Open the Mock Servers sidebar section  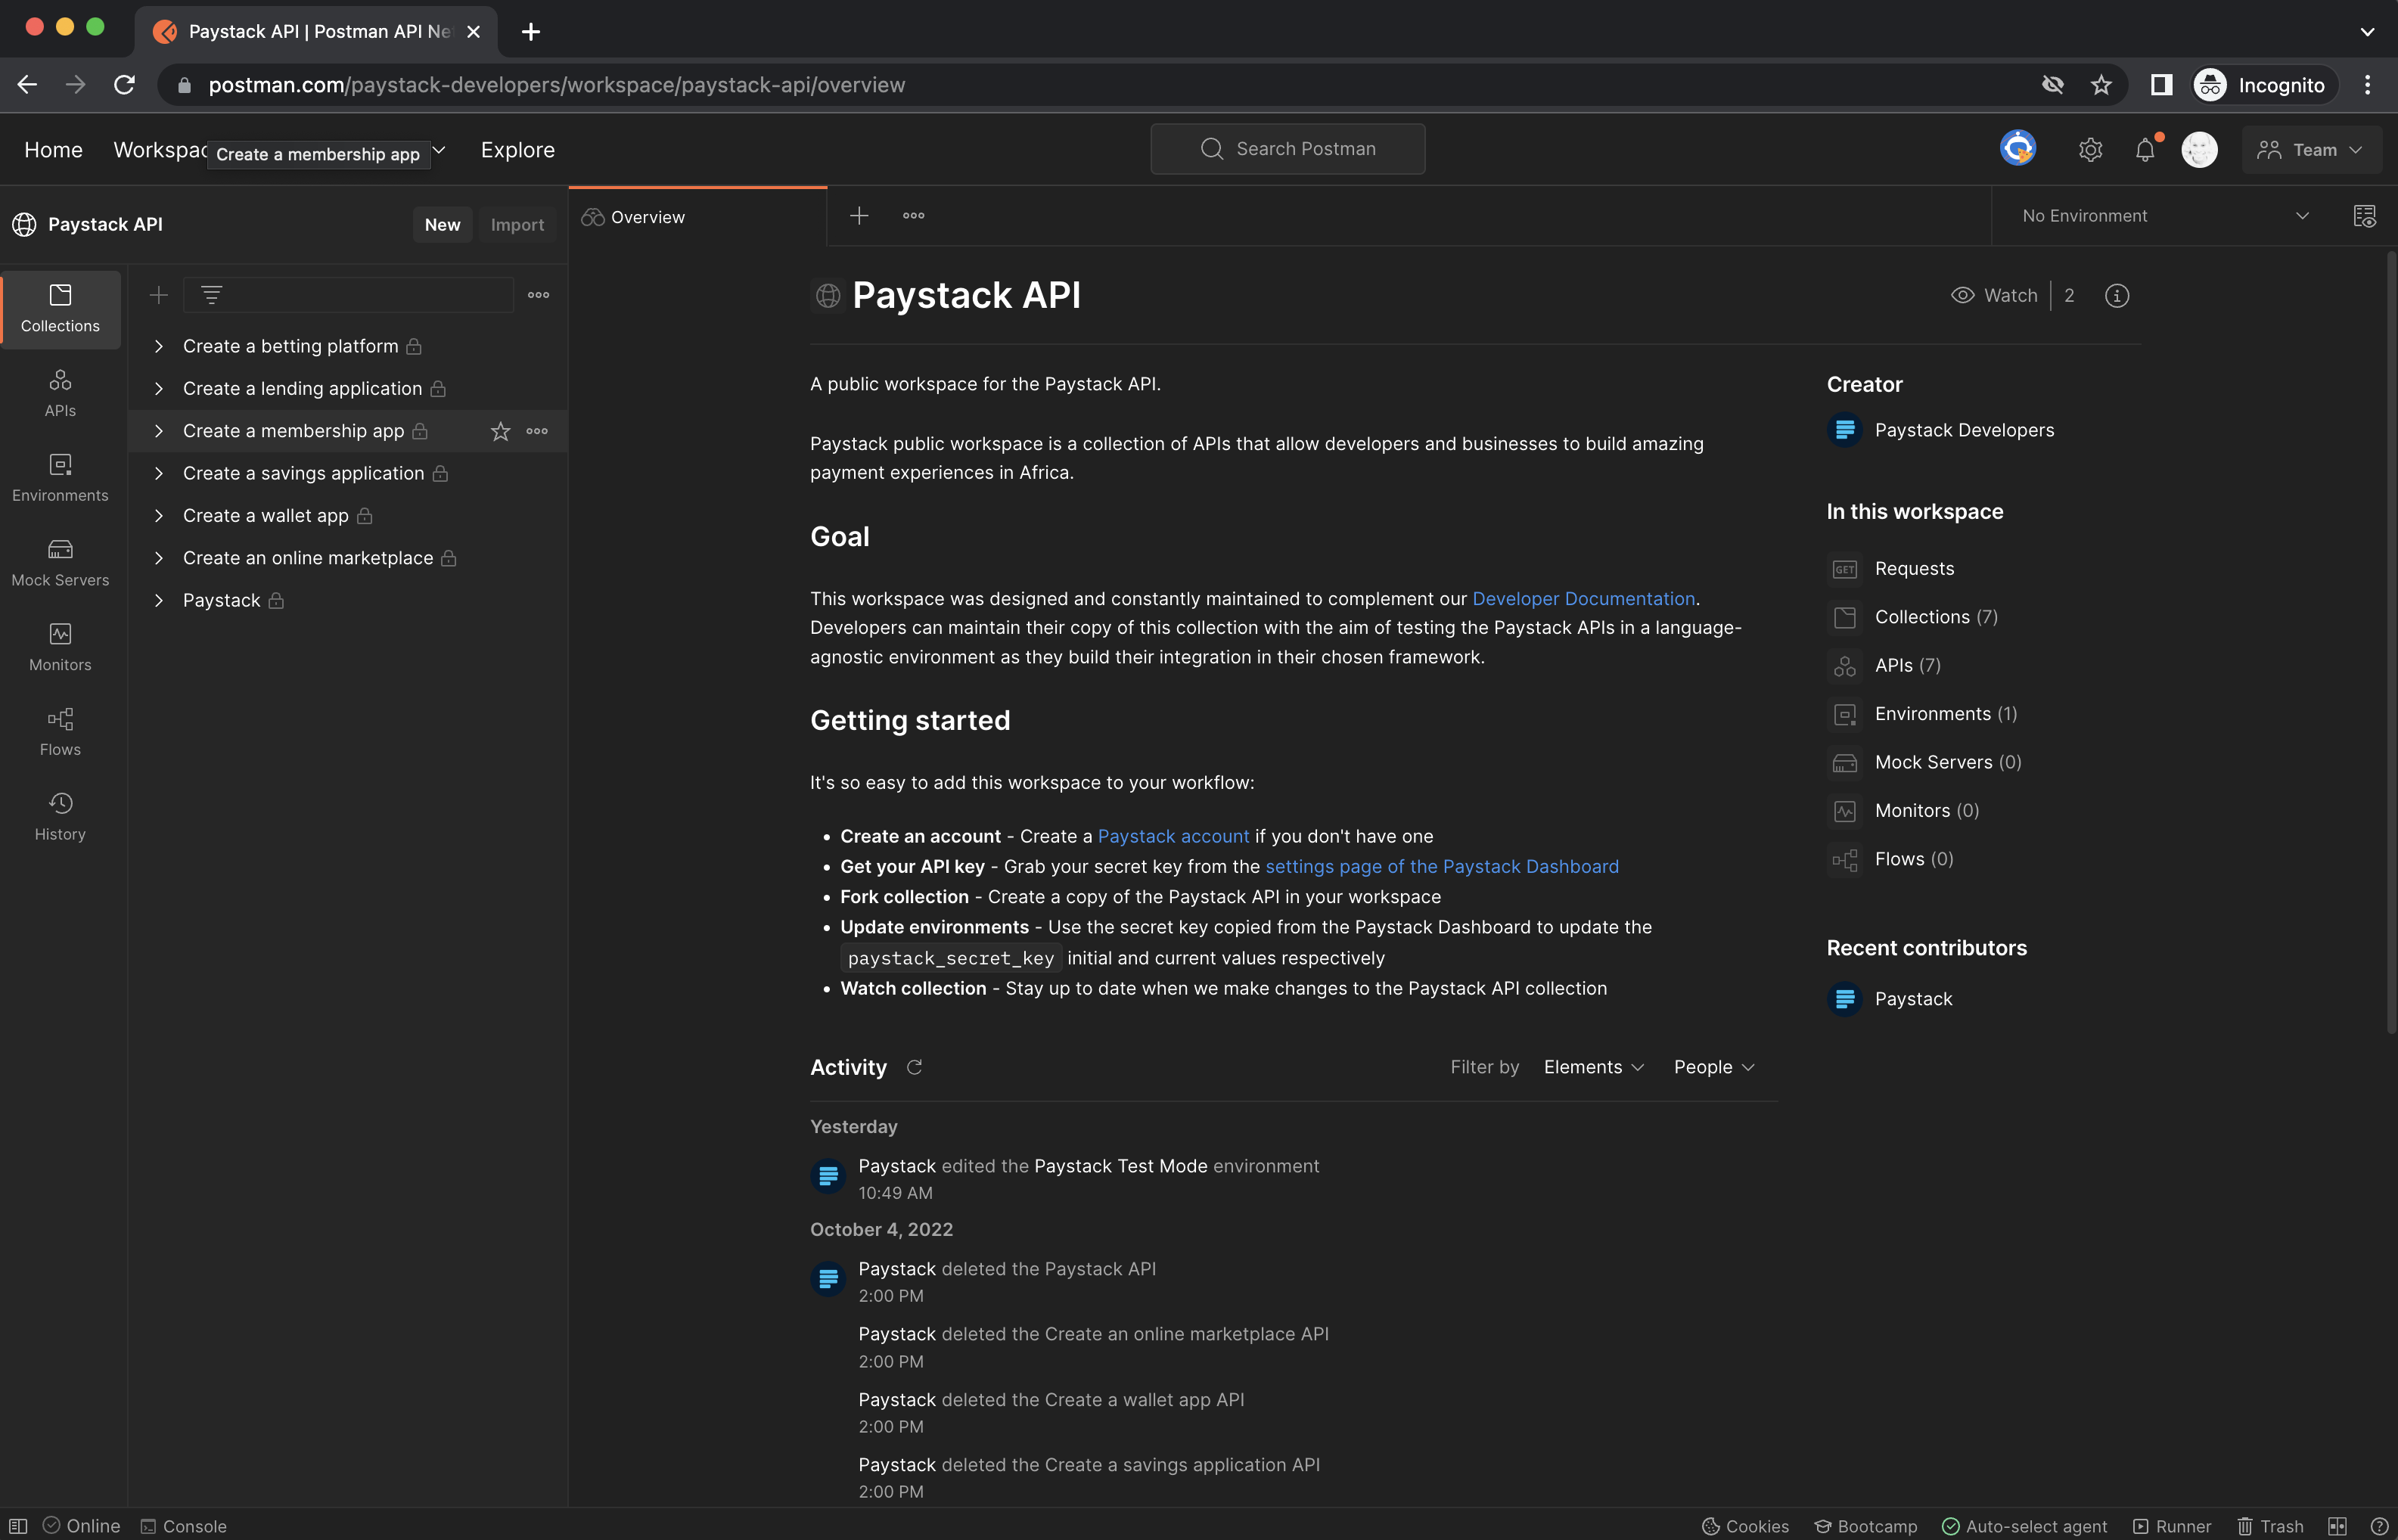point(60,563)
